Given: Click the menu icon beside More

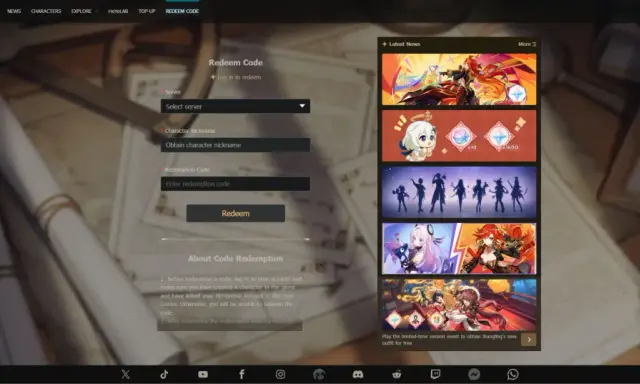Looking at the screenshot, I should [534, 44].
